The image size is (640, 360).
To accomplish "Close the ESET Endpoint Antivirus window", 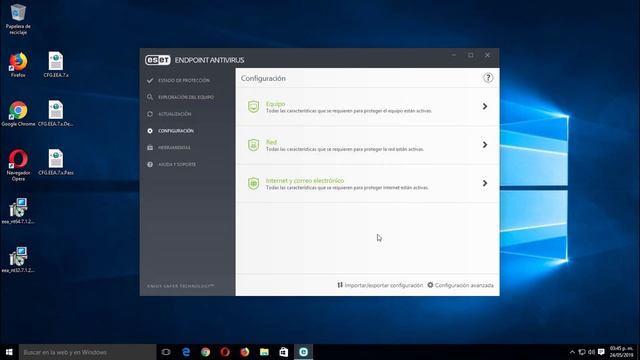I will tap(487, 55).
